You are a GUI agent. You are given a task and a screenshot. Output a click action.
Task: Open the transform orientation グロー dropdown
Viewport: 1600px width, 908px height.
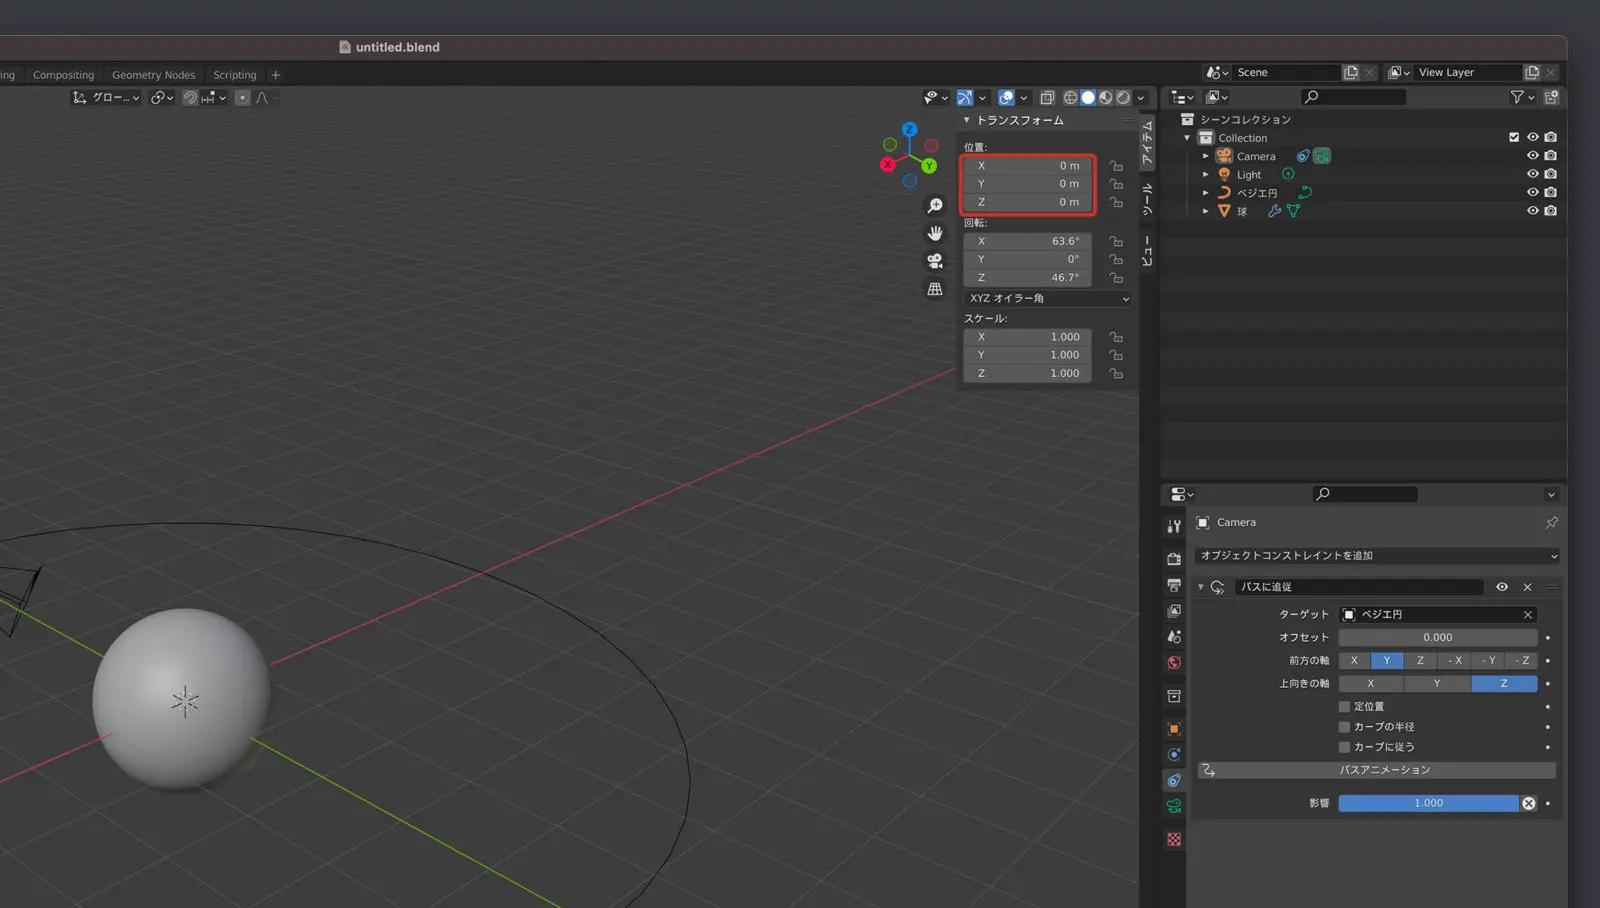[106, 98]
